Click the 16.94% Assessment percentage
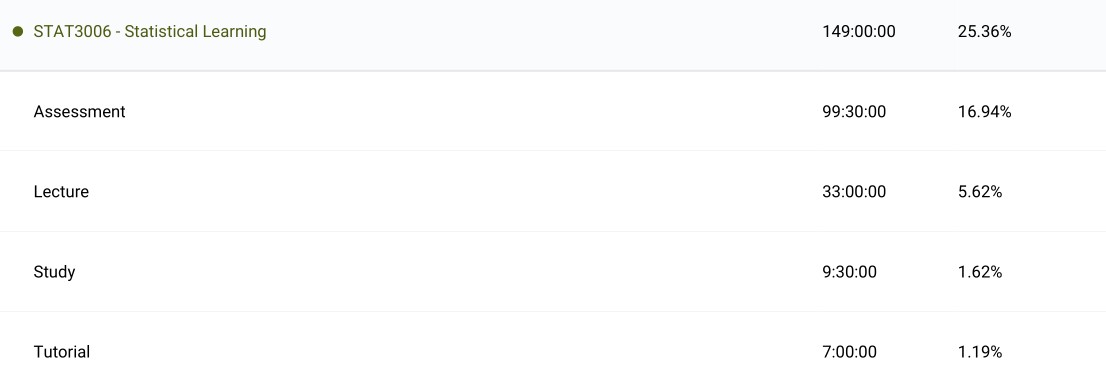 985,111
